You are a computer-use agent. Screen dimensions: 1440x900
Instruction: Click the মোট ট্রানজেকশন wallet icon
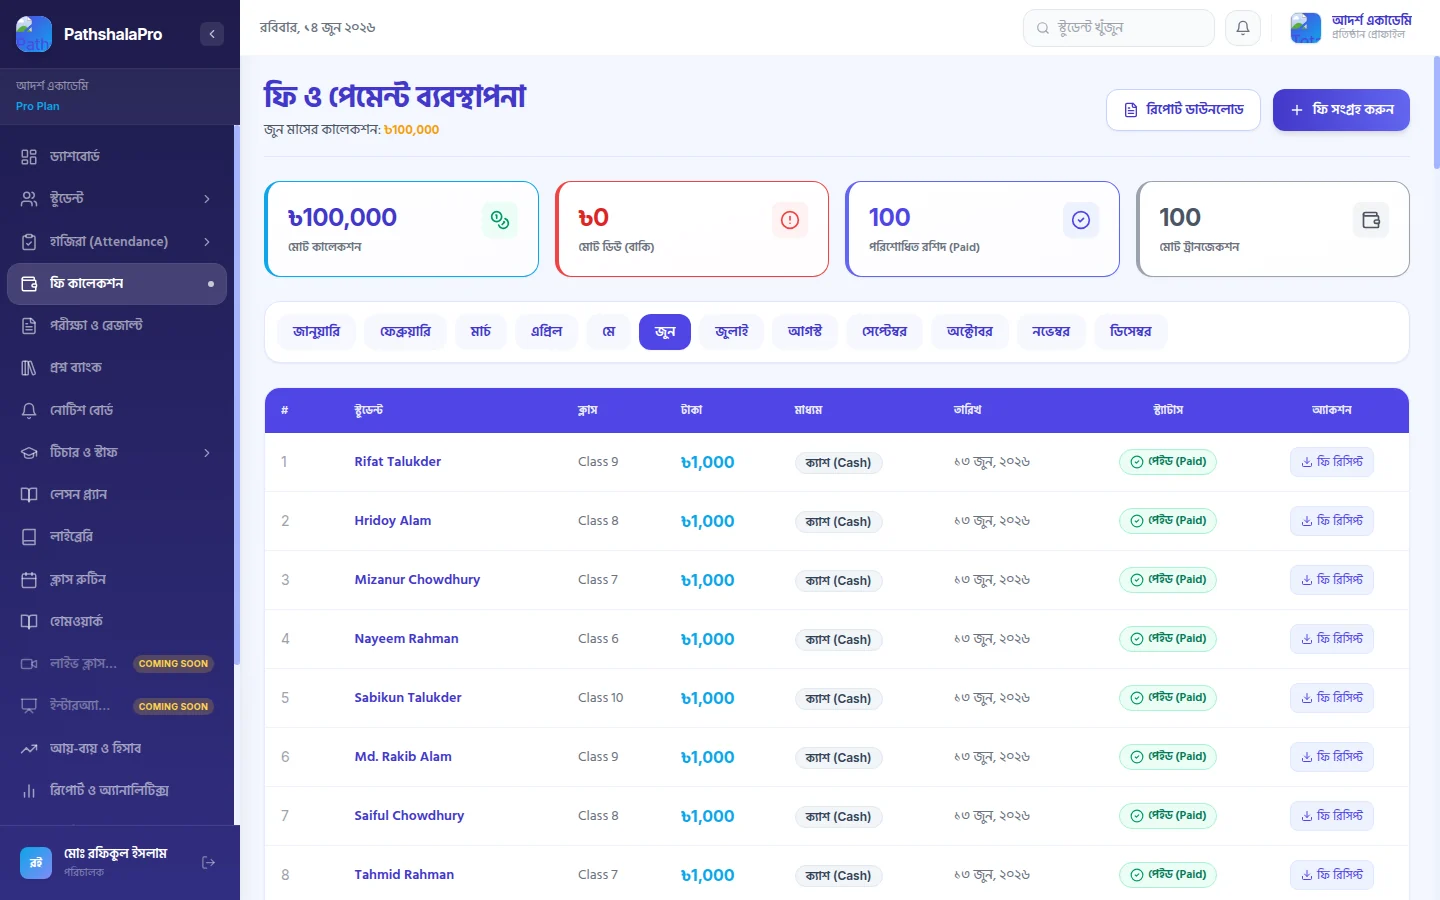coord(1371,220)
